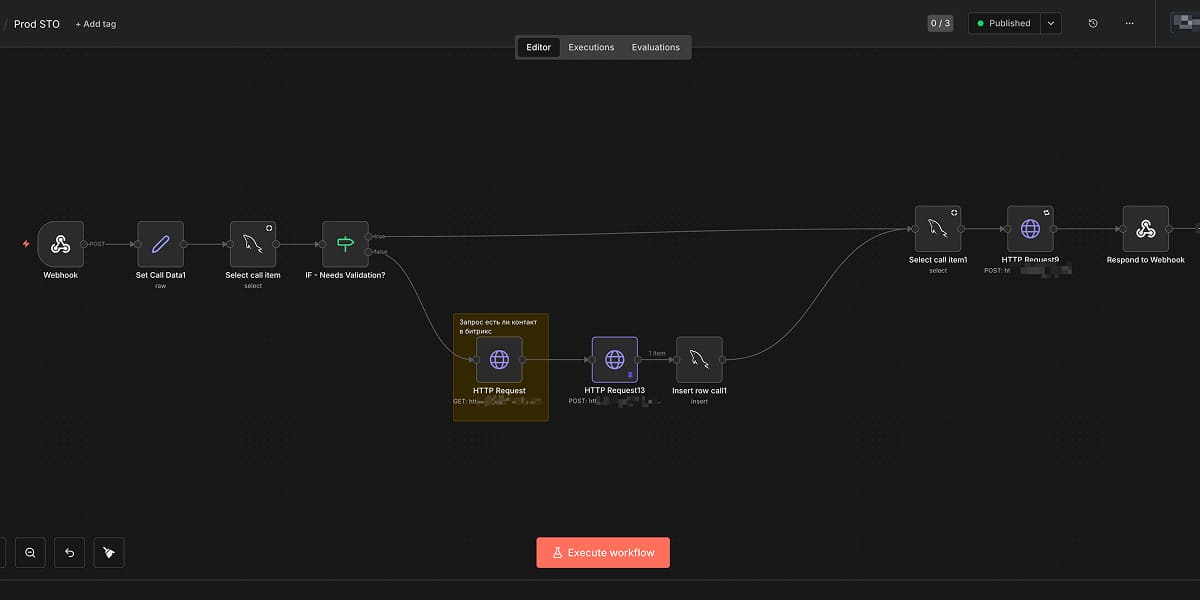Screen dimensions: 1200x600
Task: Click the IF - Needs Validation? node
Action: [345, 244]
